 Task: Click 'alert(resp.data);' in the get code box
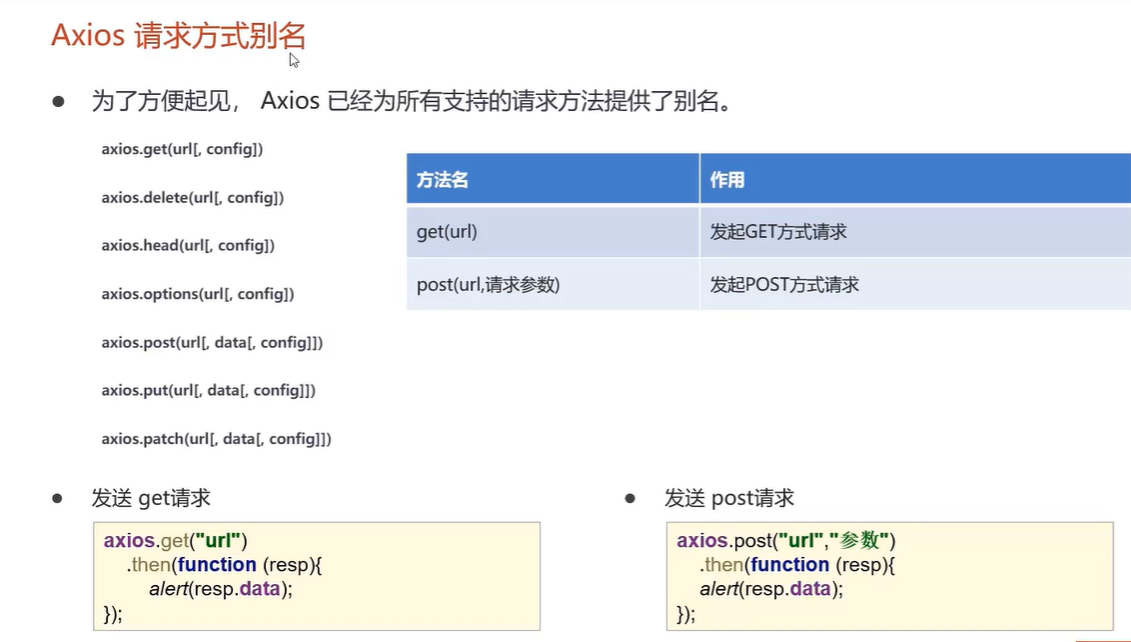(x=221, y=589)
